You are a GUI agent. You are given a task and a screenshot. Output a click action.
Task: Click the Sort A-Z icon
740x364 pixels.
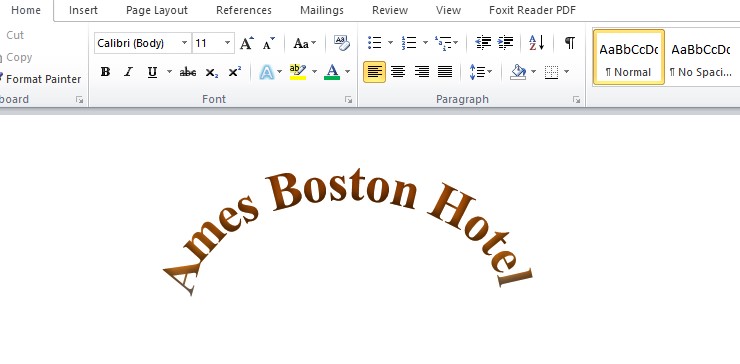click(537, 43)
